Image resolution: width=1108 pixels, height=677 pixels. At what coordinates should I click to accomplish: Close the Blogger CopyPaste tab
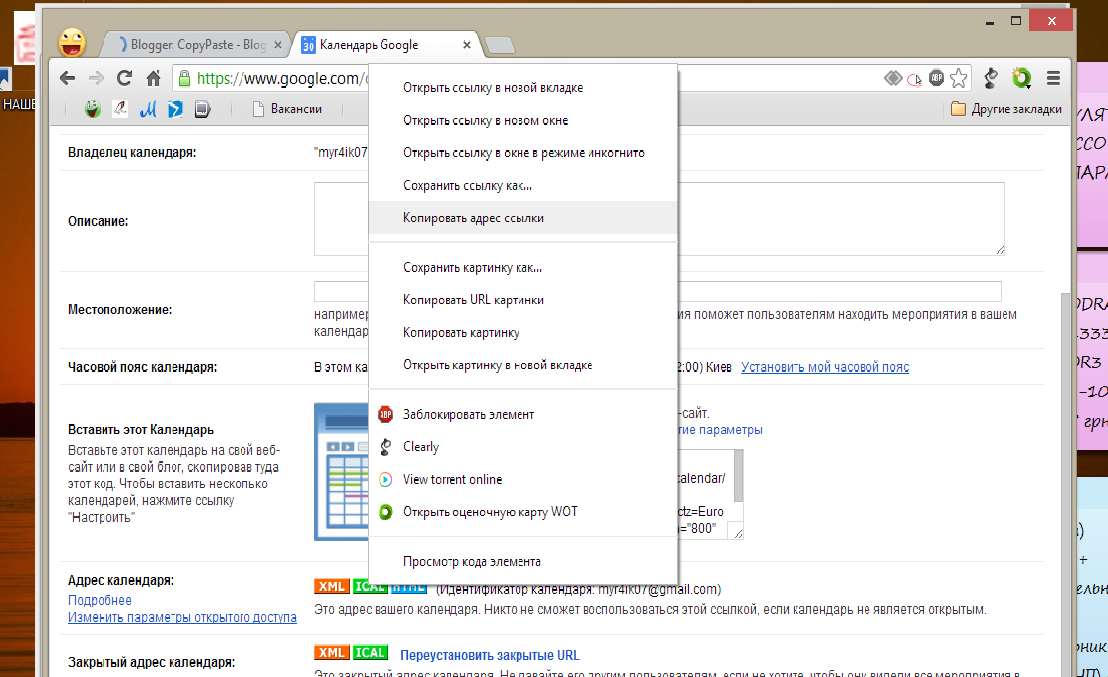278,45
